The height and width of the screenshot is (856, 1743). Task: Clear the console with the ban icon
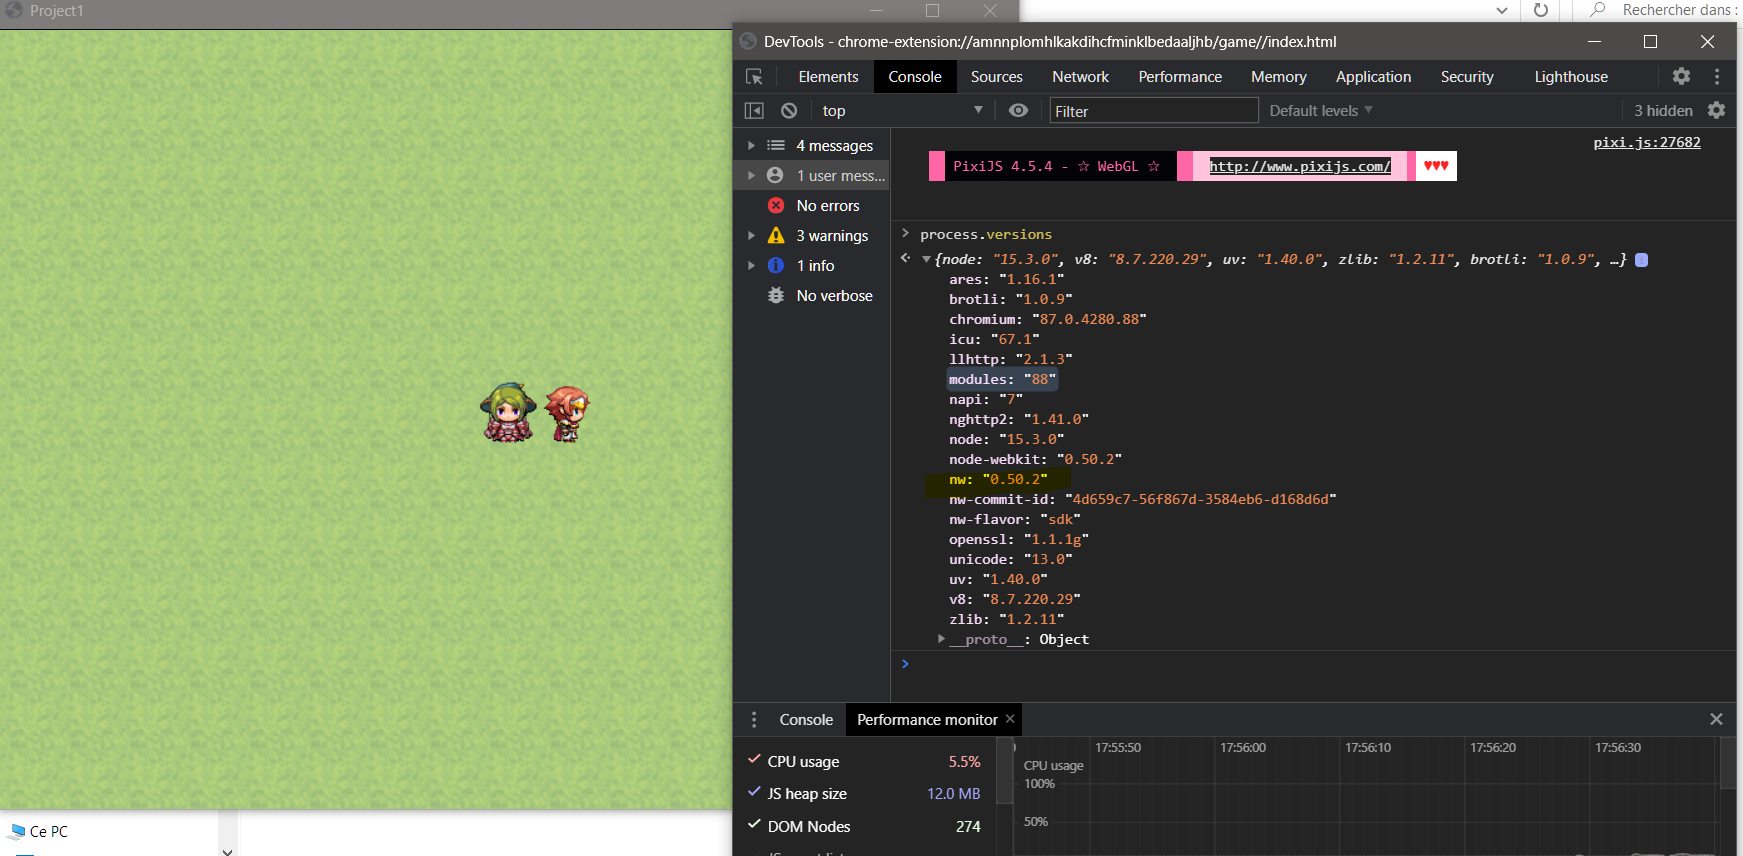(x=789, y=111)
